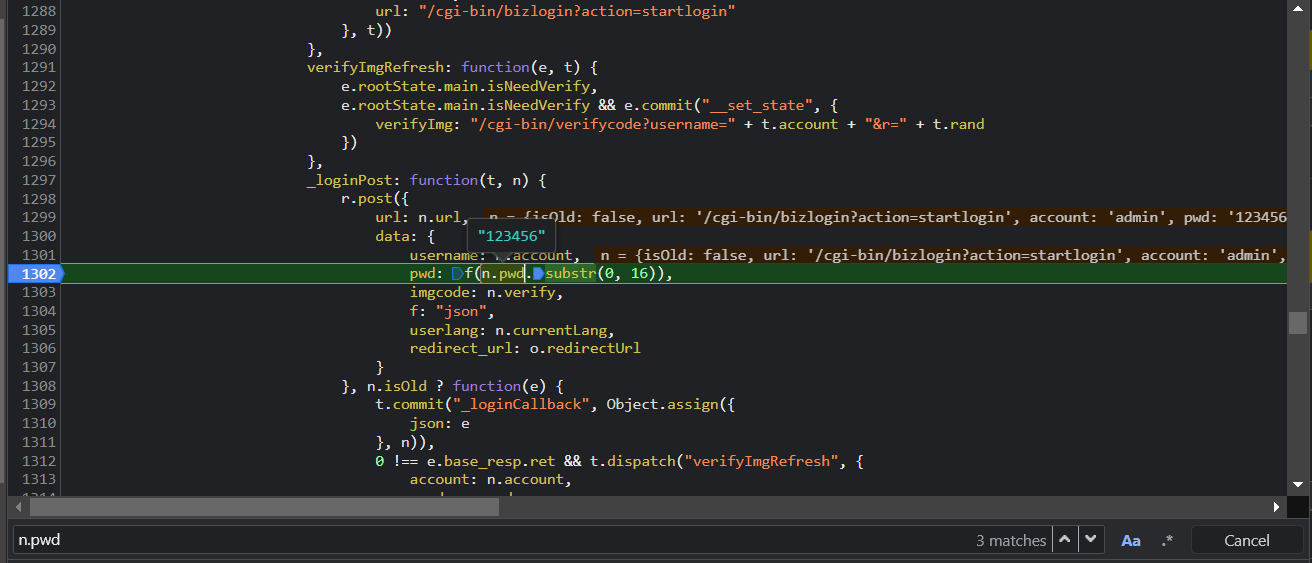This screenshot has width=1312, height=563.
Task: Click the "json" string on line 1304
Action: 461,311
